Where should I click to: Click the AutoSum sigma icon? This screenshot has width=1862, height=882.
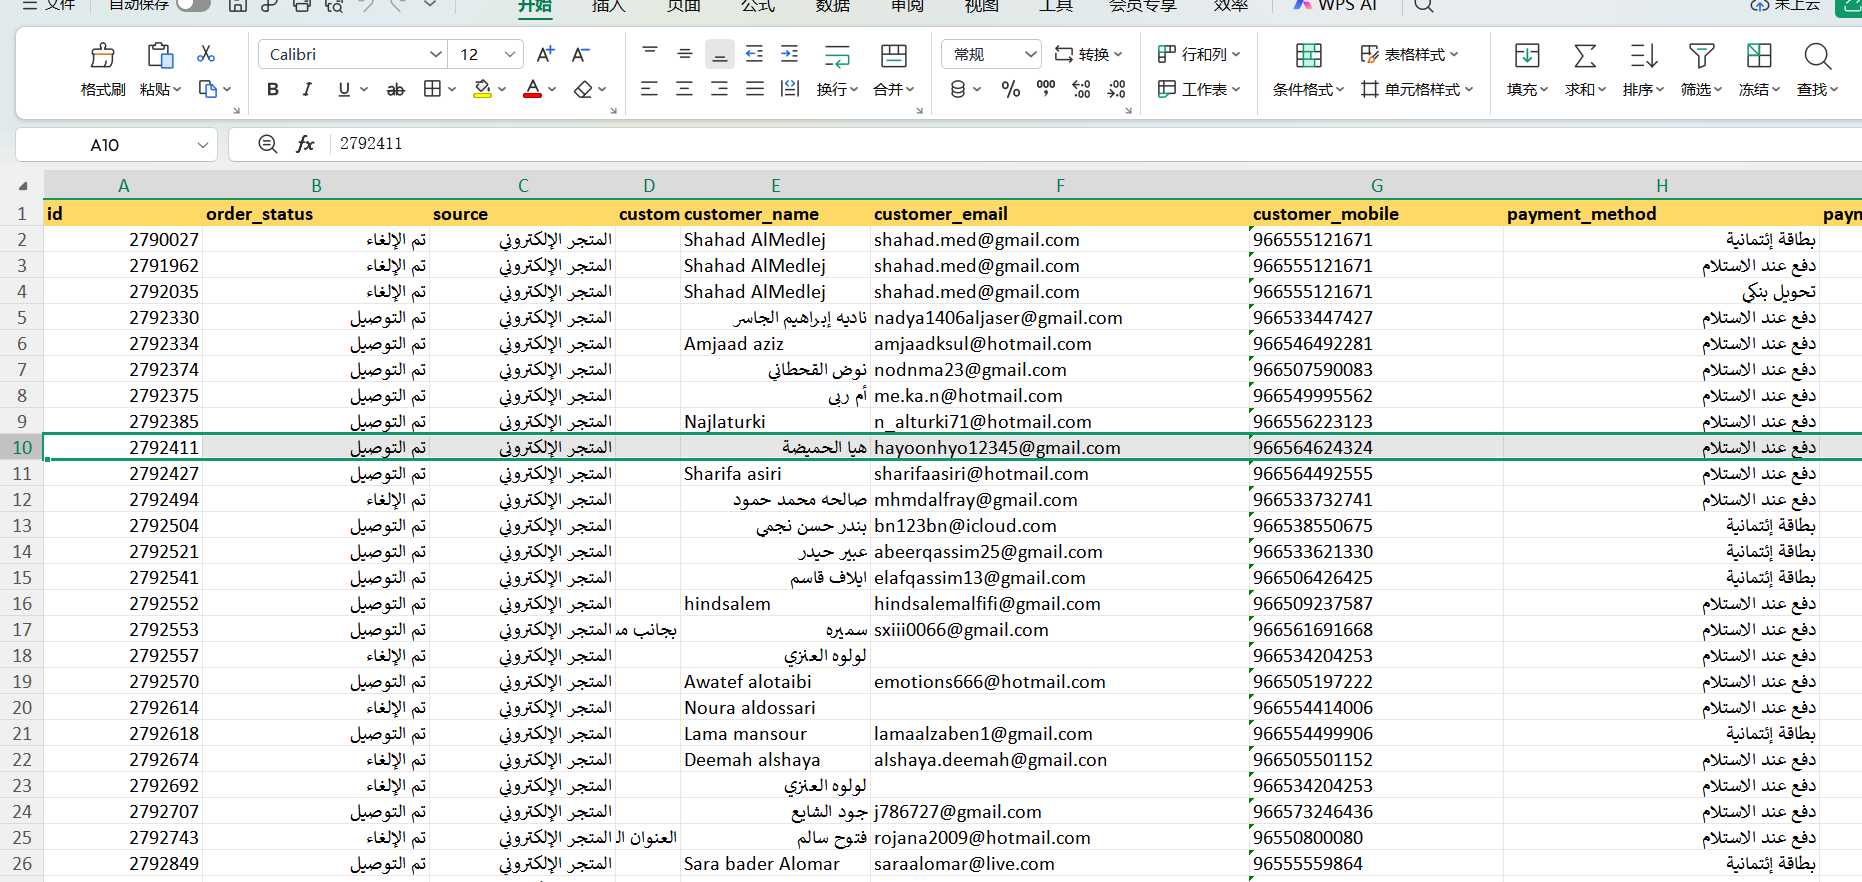(x=1585, y=55)
